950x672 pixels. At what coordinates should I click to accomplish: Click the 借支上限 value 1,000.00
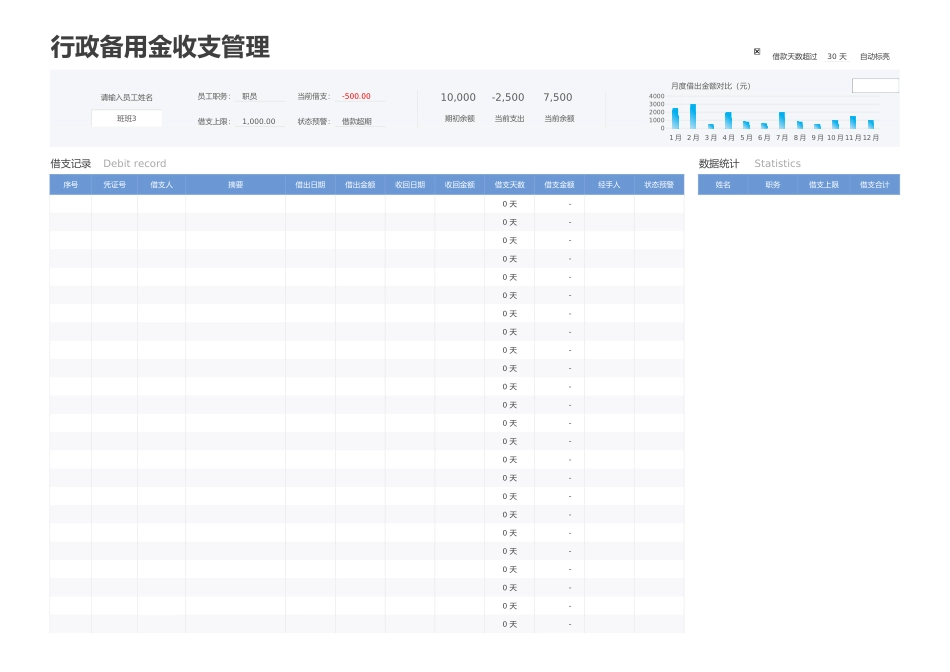click(258, 122)
